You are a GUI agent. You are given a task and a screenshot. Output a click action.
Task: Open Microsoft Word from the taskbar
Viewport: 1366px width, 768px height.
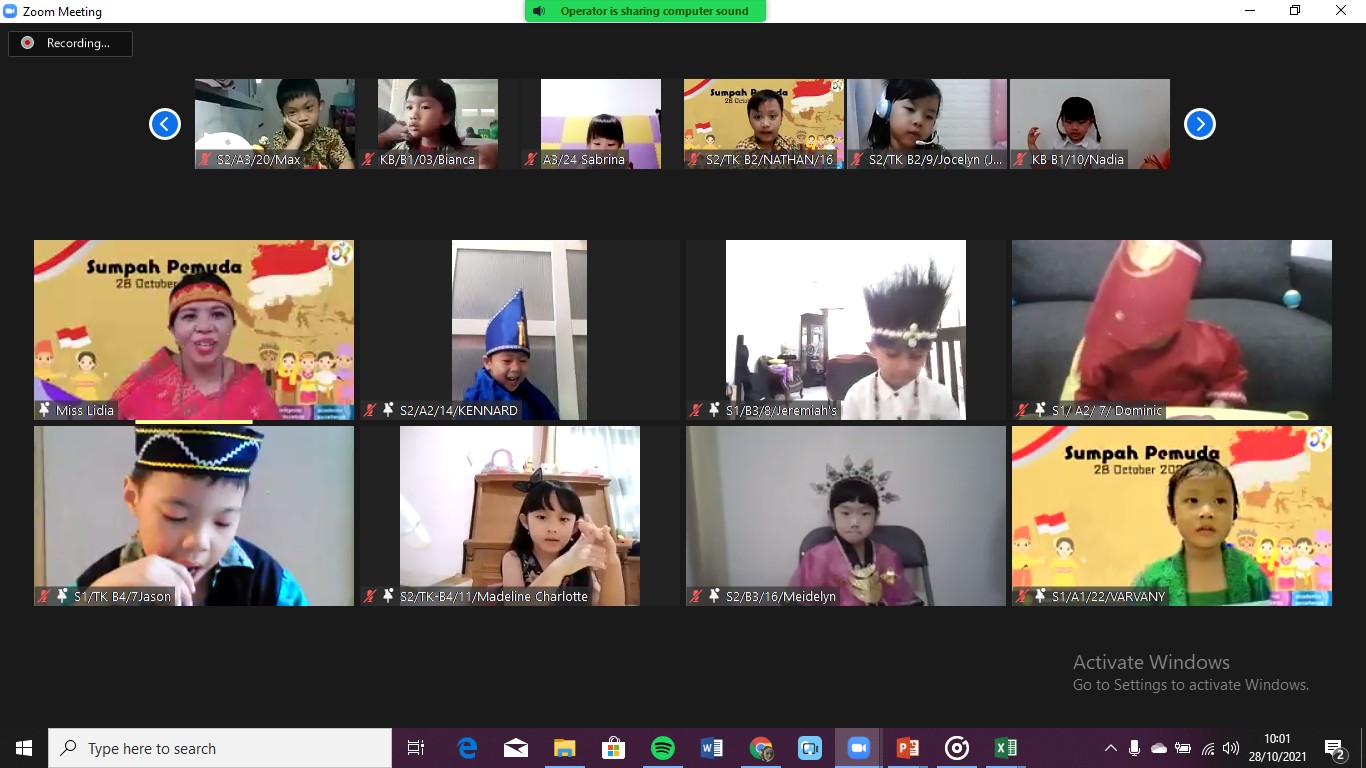pos(711,748)
